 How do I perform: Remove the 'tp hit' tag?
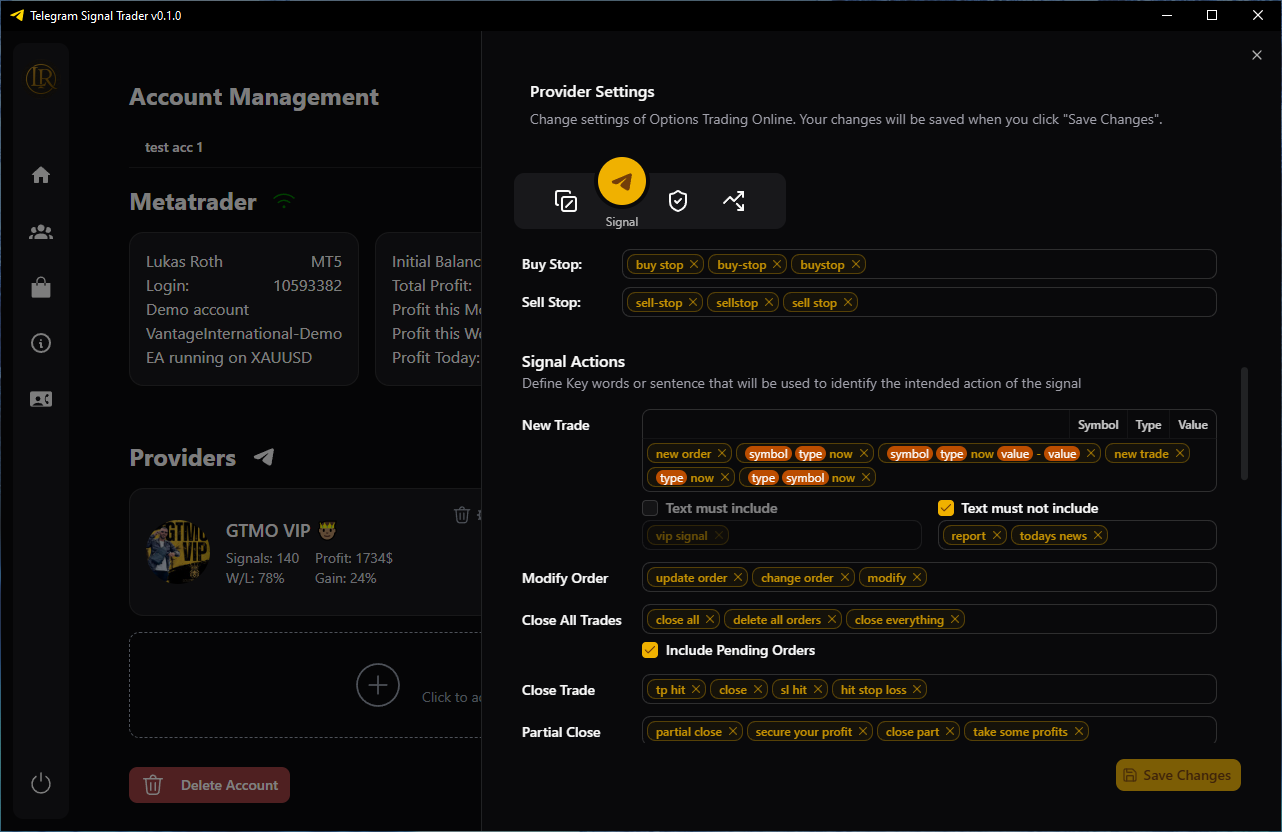pos(696,690)
